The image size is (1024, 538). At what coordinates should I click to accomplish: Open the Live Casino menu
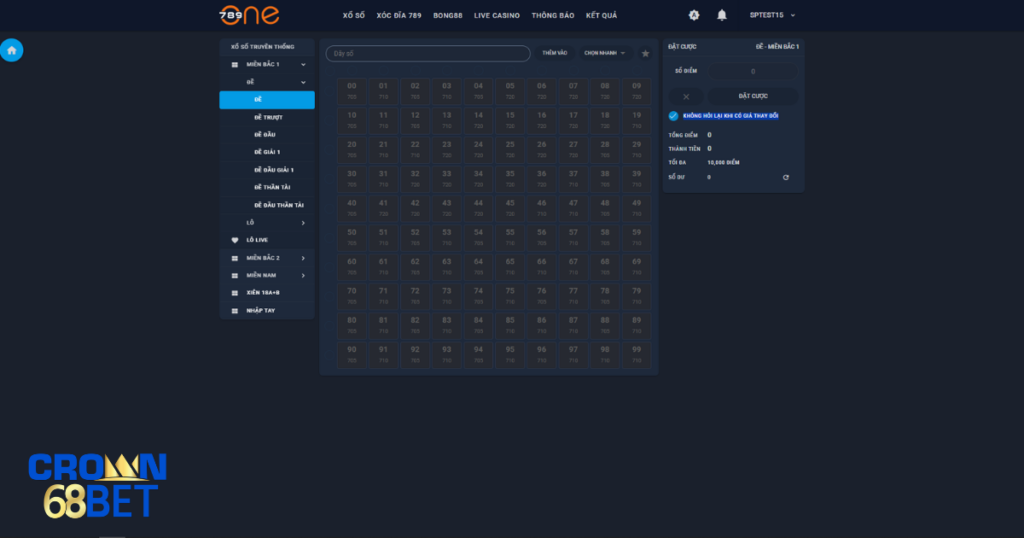[497, 15]
